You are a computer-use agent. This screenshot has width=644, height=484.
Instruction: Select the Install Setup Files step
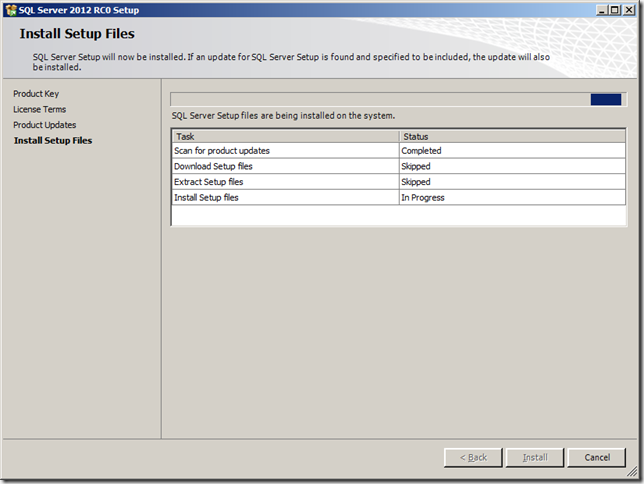coord(53,141)
